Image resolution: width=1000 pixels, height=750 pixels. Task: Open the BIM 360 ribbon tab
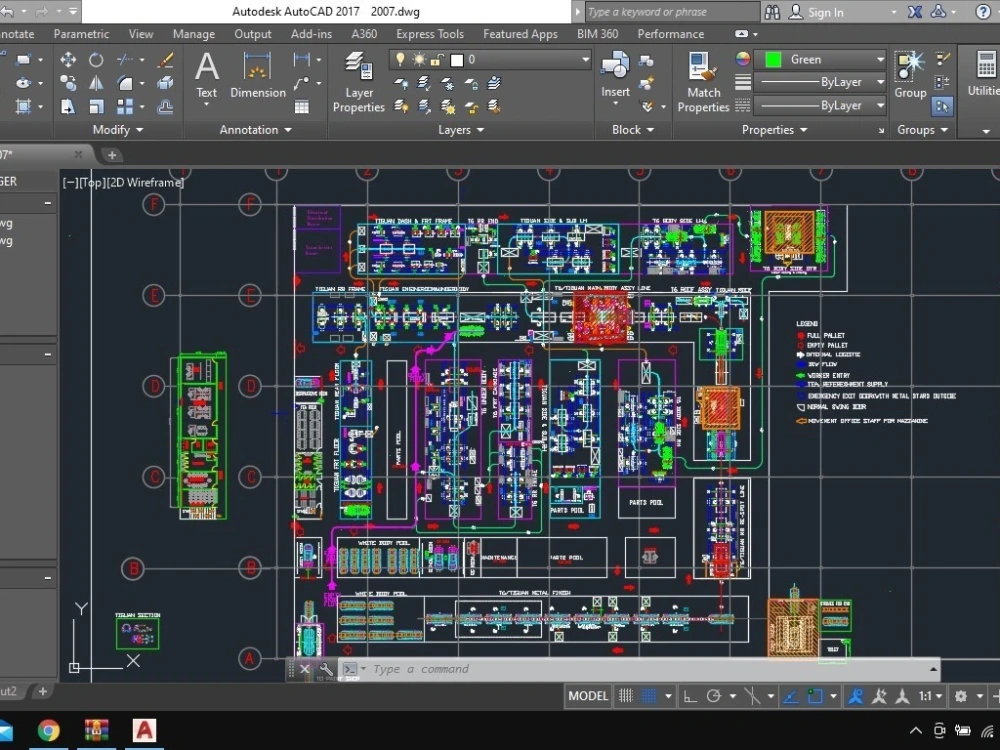tap(598, 34)
